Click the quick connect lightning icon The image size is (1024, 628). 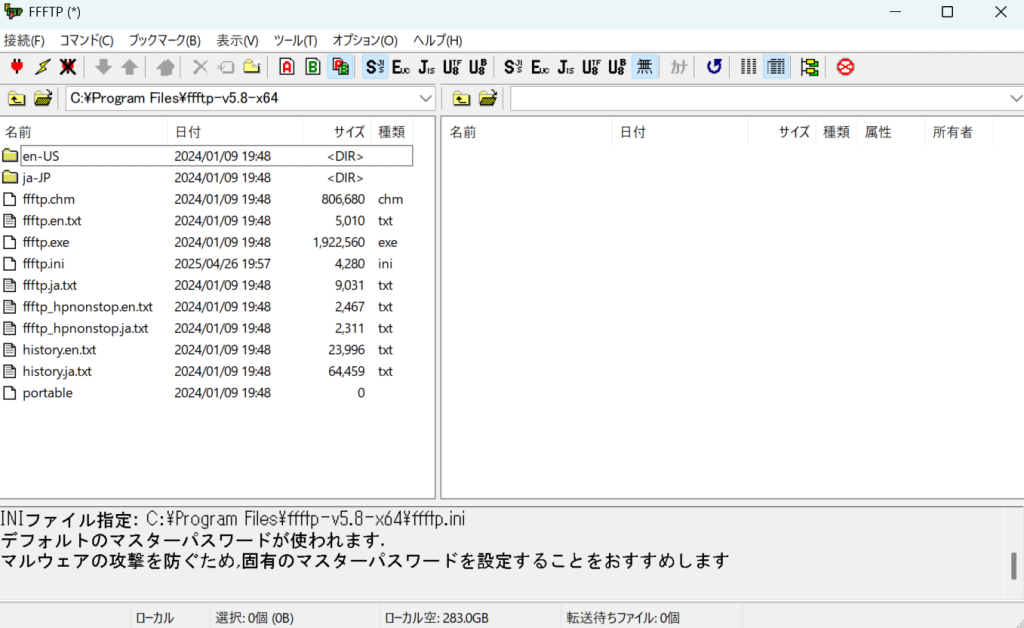point(42,67)
